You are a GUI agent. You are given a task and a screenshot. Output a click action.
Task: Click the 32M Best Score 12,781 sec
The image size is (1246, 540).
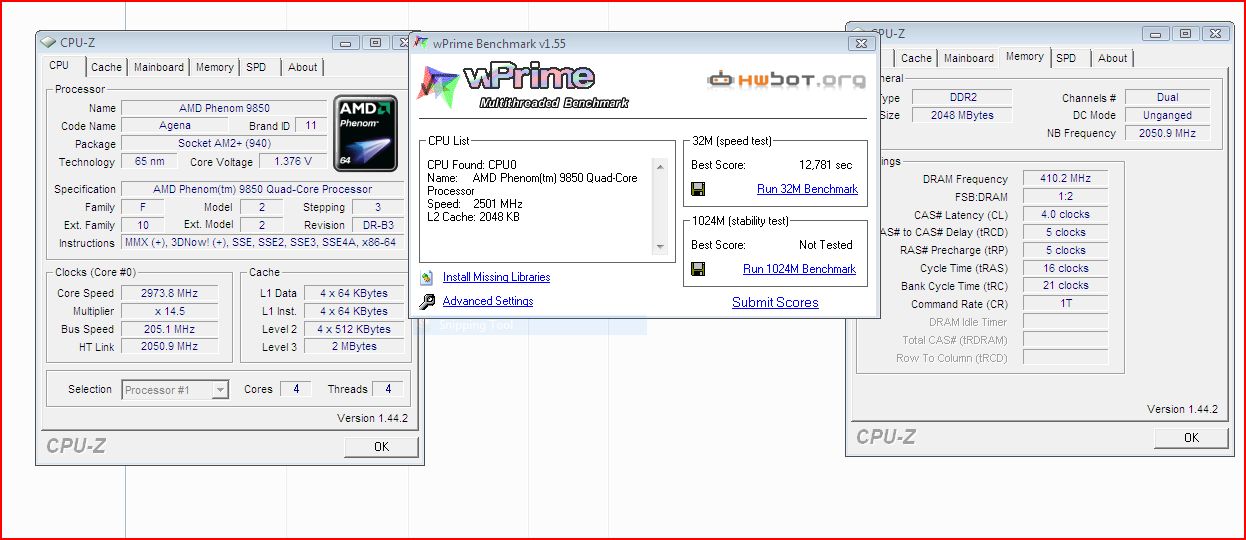pyautogui.click(x=826, y=165)
